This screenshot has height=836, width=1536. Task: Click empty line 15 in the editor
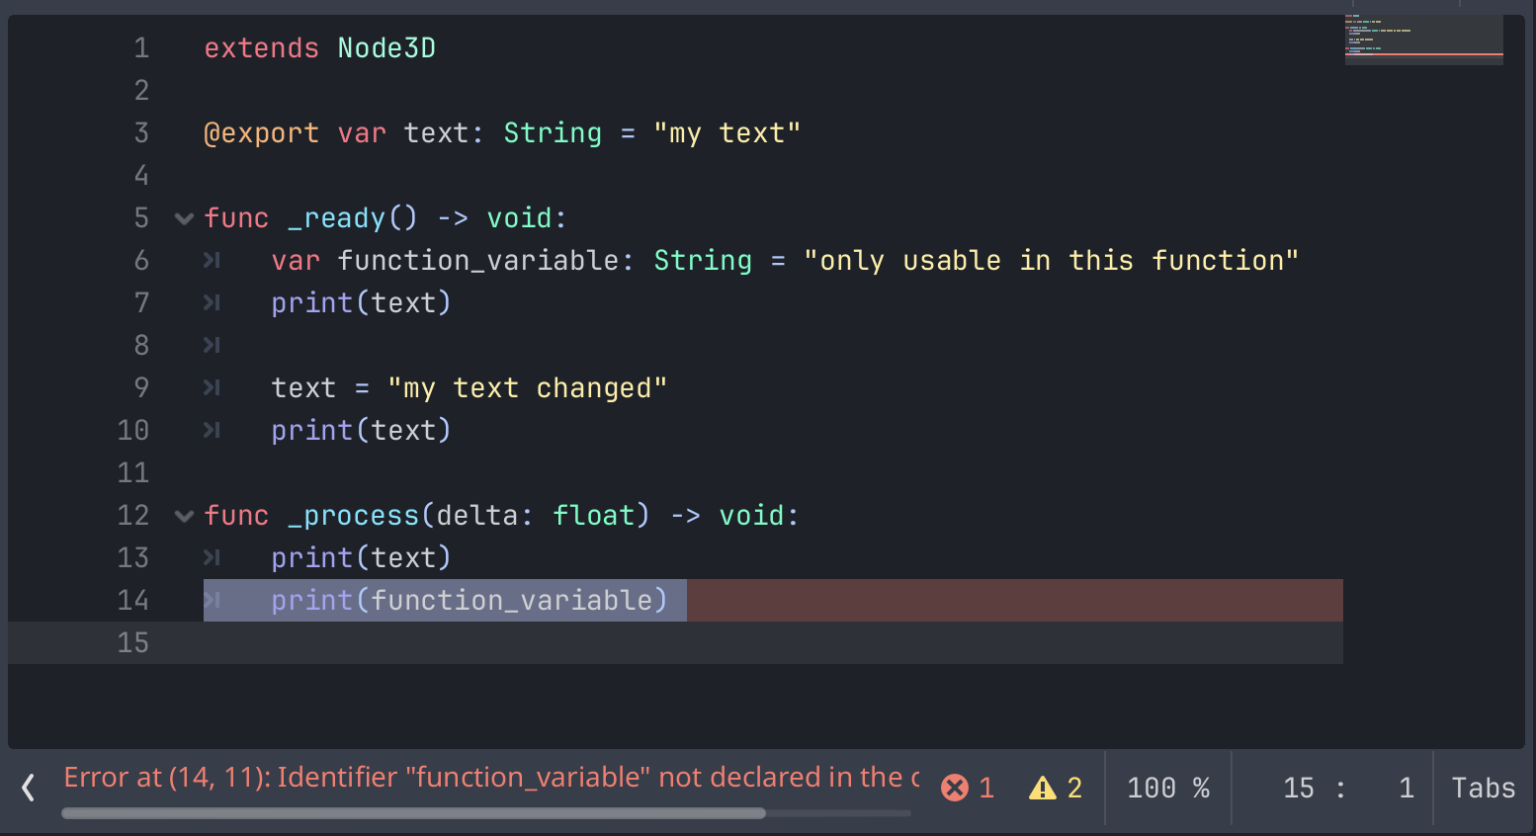pos(400,643)
